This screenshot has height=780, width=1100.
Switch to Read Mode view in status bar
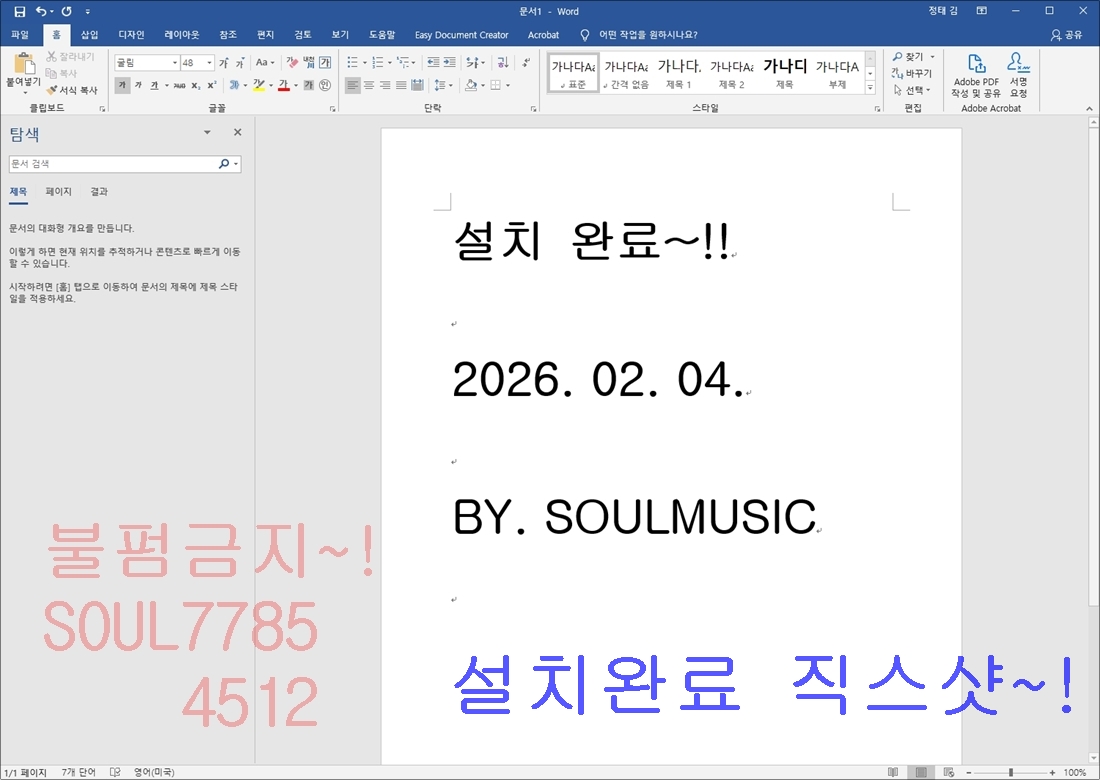pos(892,772)
